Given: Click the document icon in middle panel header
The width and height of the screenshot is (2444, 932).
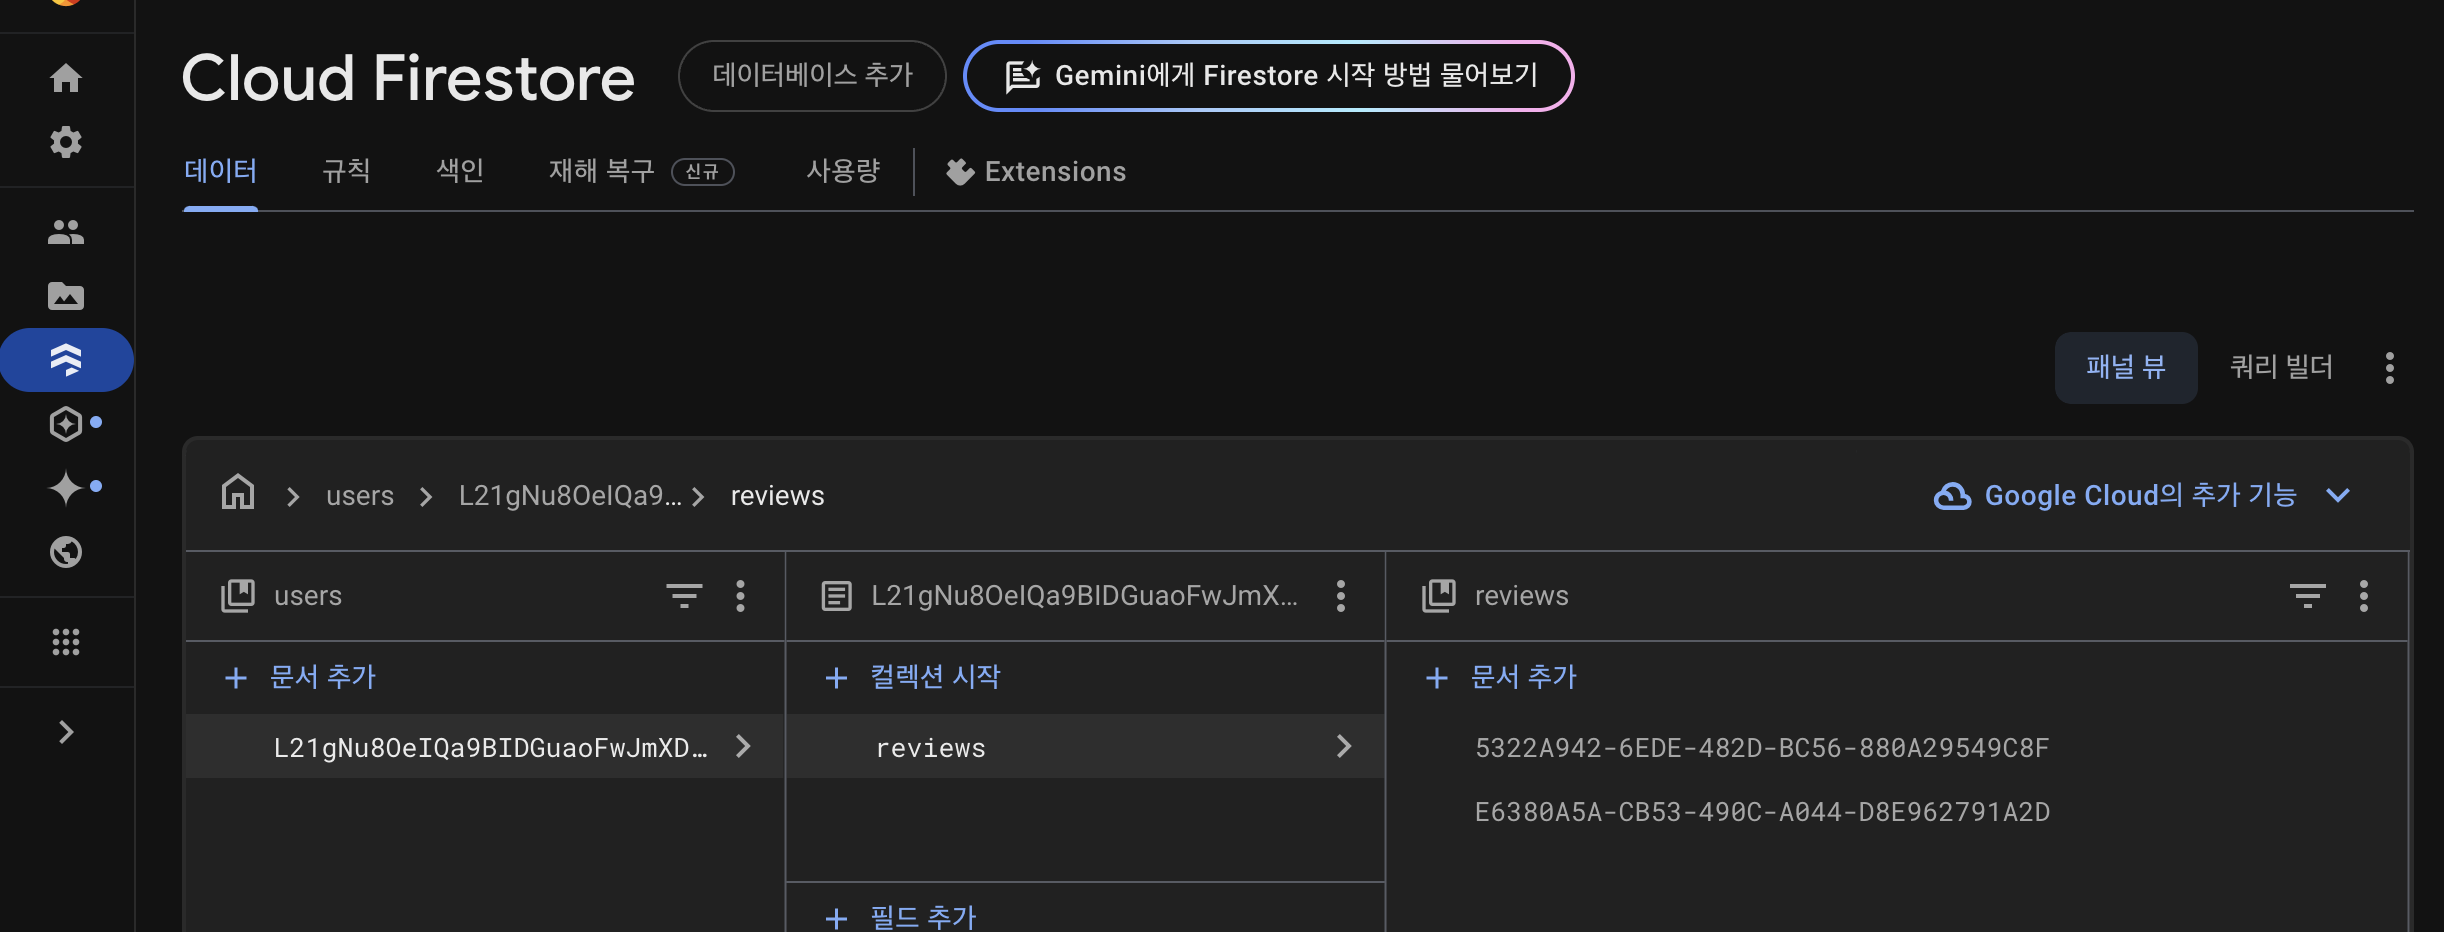Looking at the screenshot, I should coord(837,596).
